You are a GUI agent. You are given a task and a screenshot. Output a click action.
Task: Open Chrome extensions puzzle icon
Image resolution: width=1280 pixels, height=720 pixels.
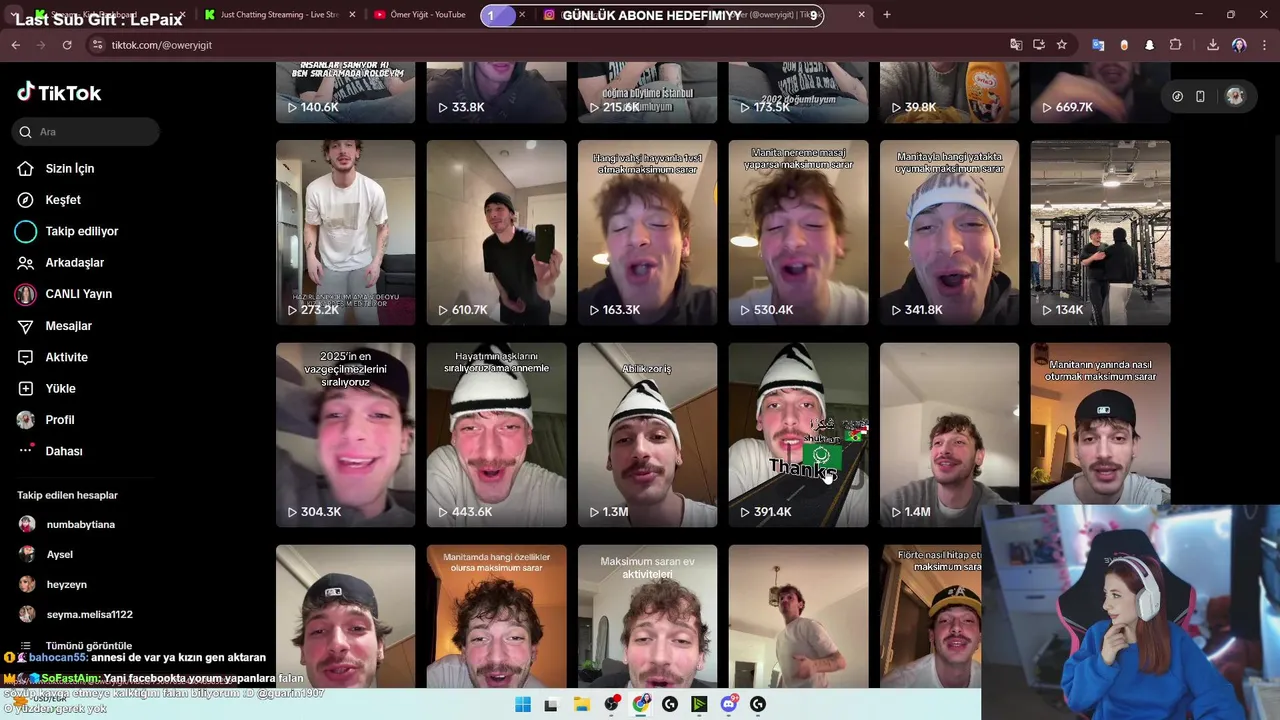pyautogui.click(x=1175, y=45)
